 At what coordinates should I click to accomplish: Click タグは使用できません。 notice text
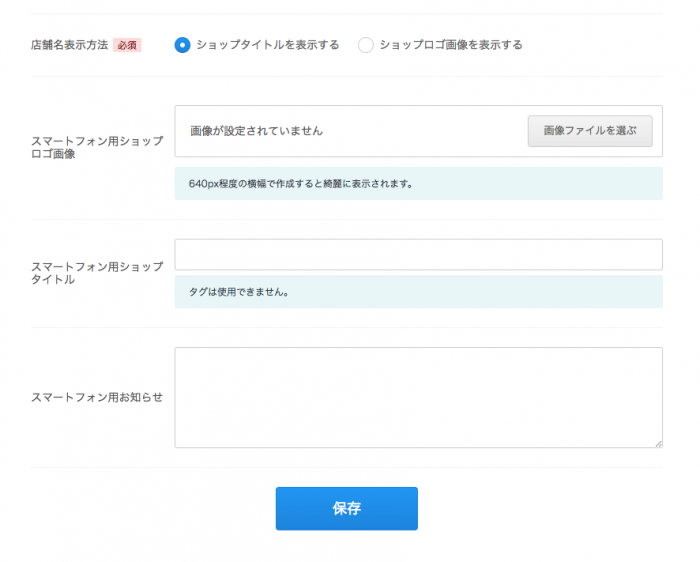click(239, 292)
